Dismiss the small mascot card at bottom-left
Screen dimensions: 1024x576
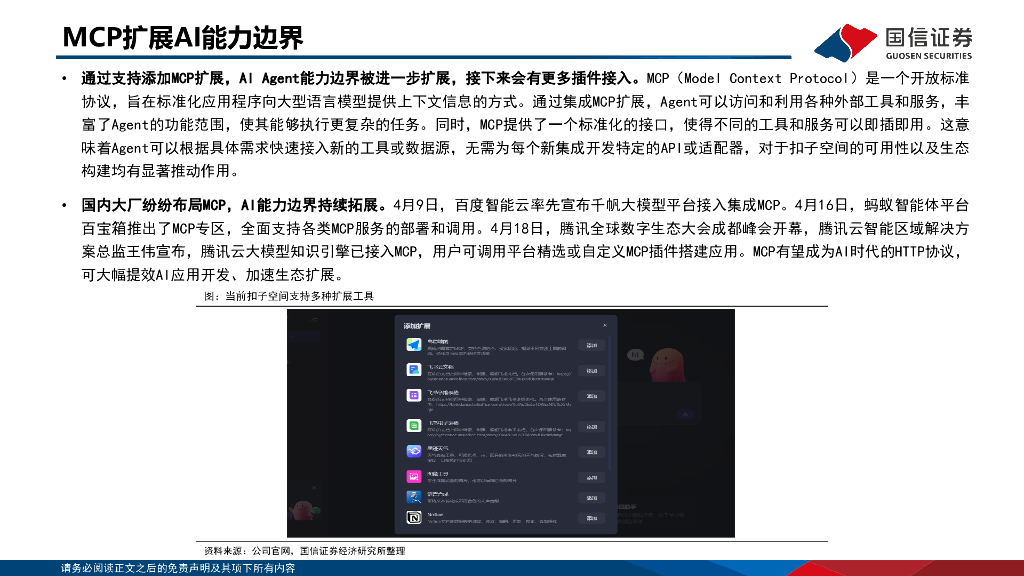(313, 488)
